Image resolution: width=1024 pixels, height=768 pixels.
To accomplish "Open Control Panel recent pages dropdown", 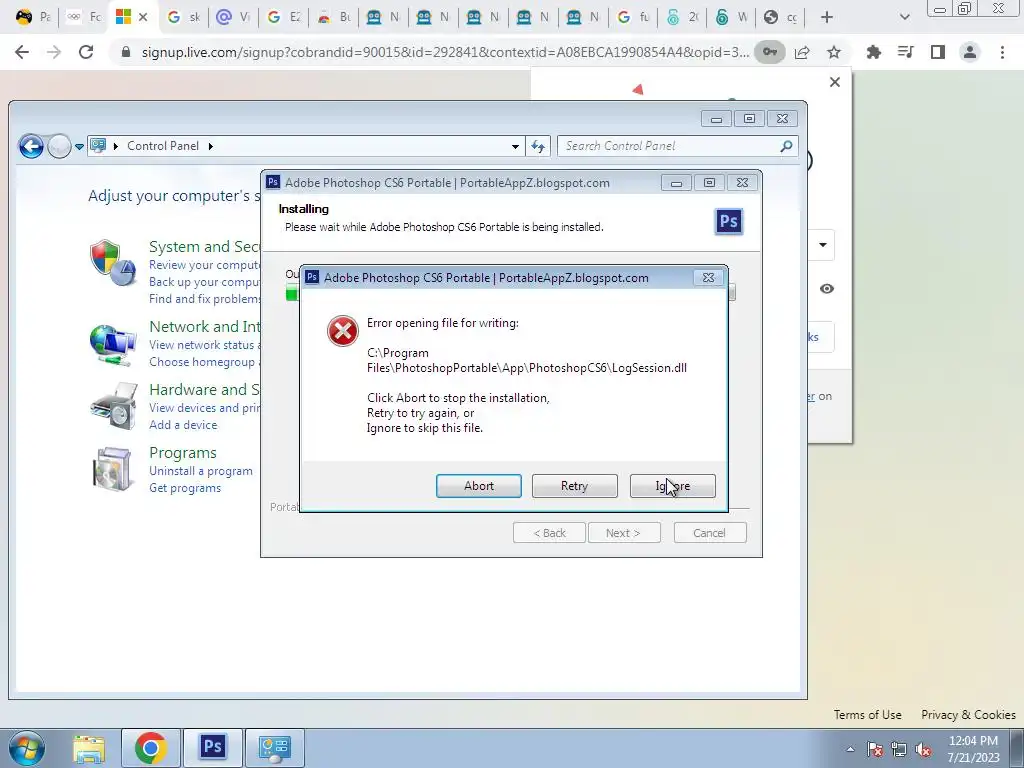I will click(x=79, y=147).
